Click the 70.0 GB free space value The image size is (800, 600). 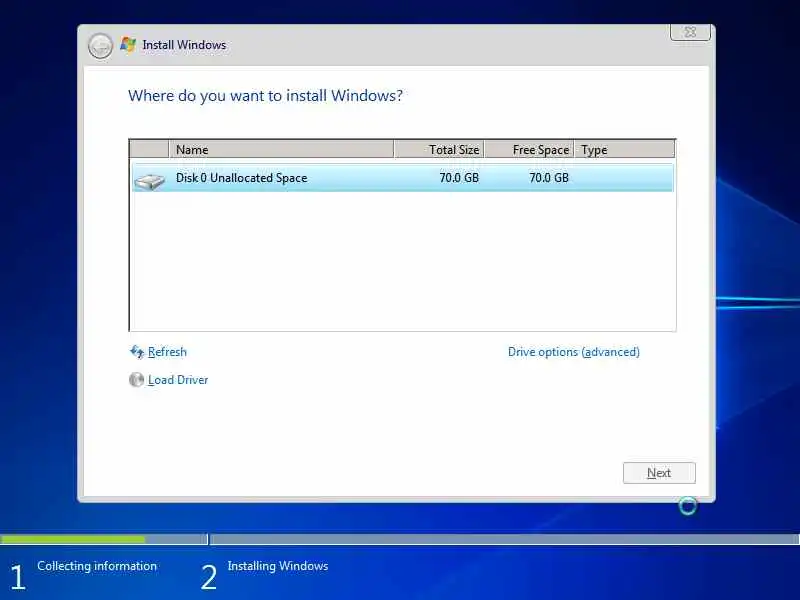click(x=549, y=178)
